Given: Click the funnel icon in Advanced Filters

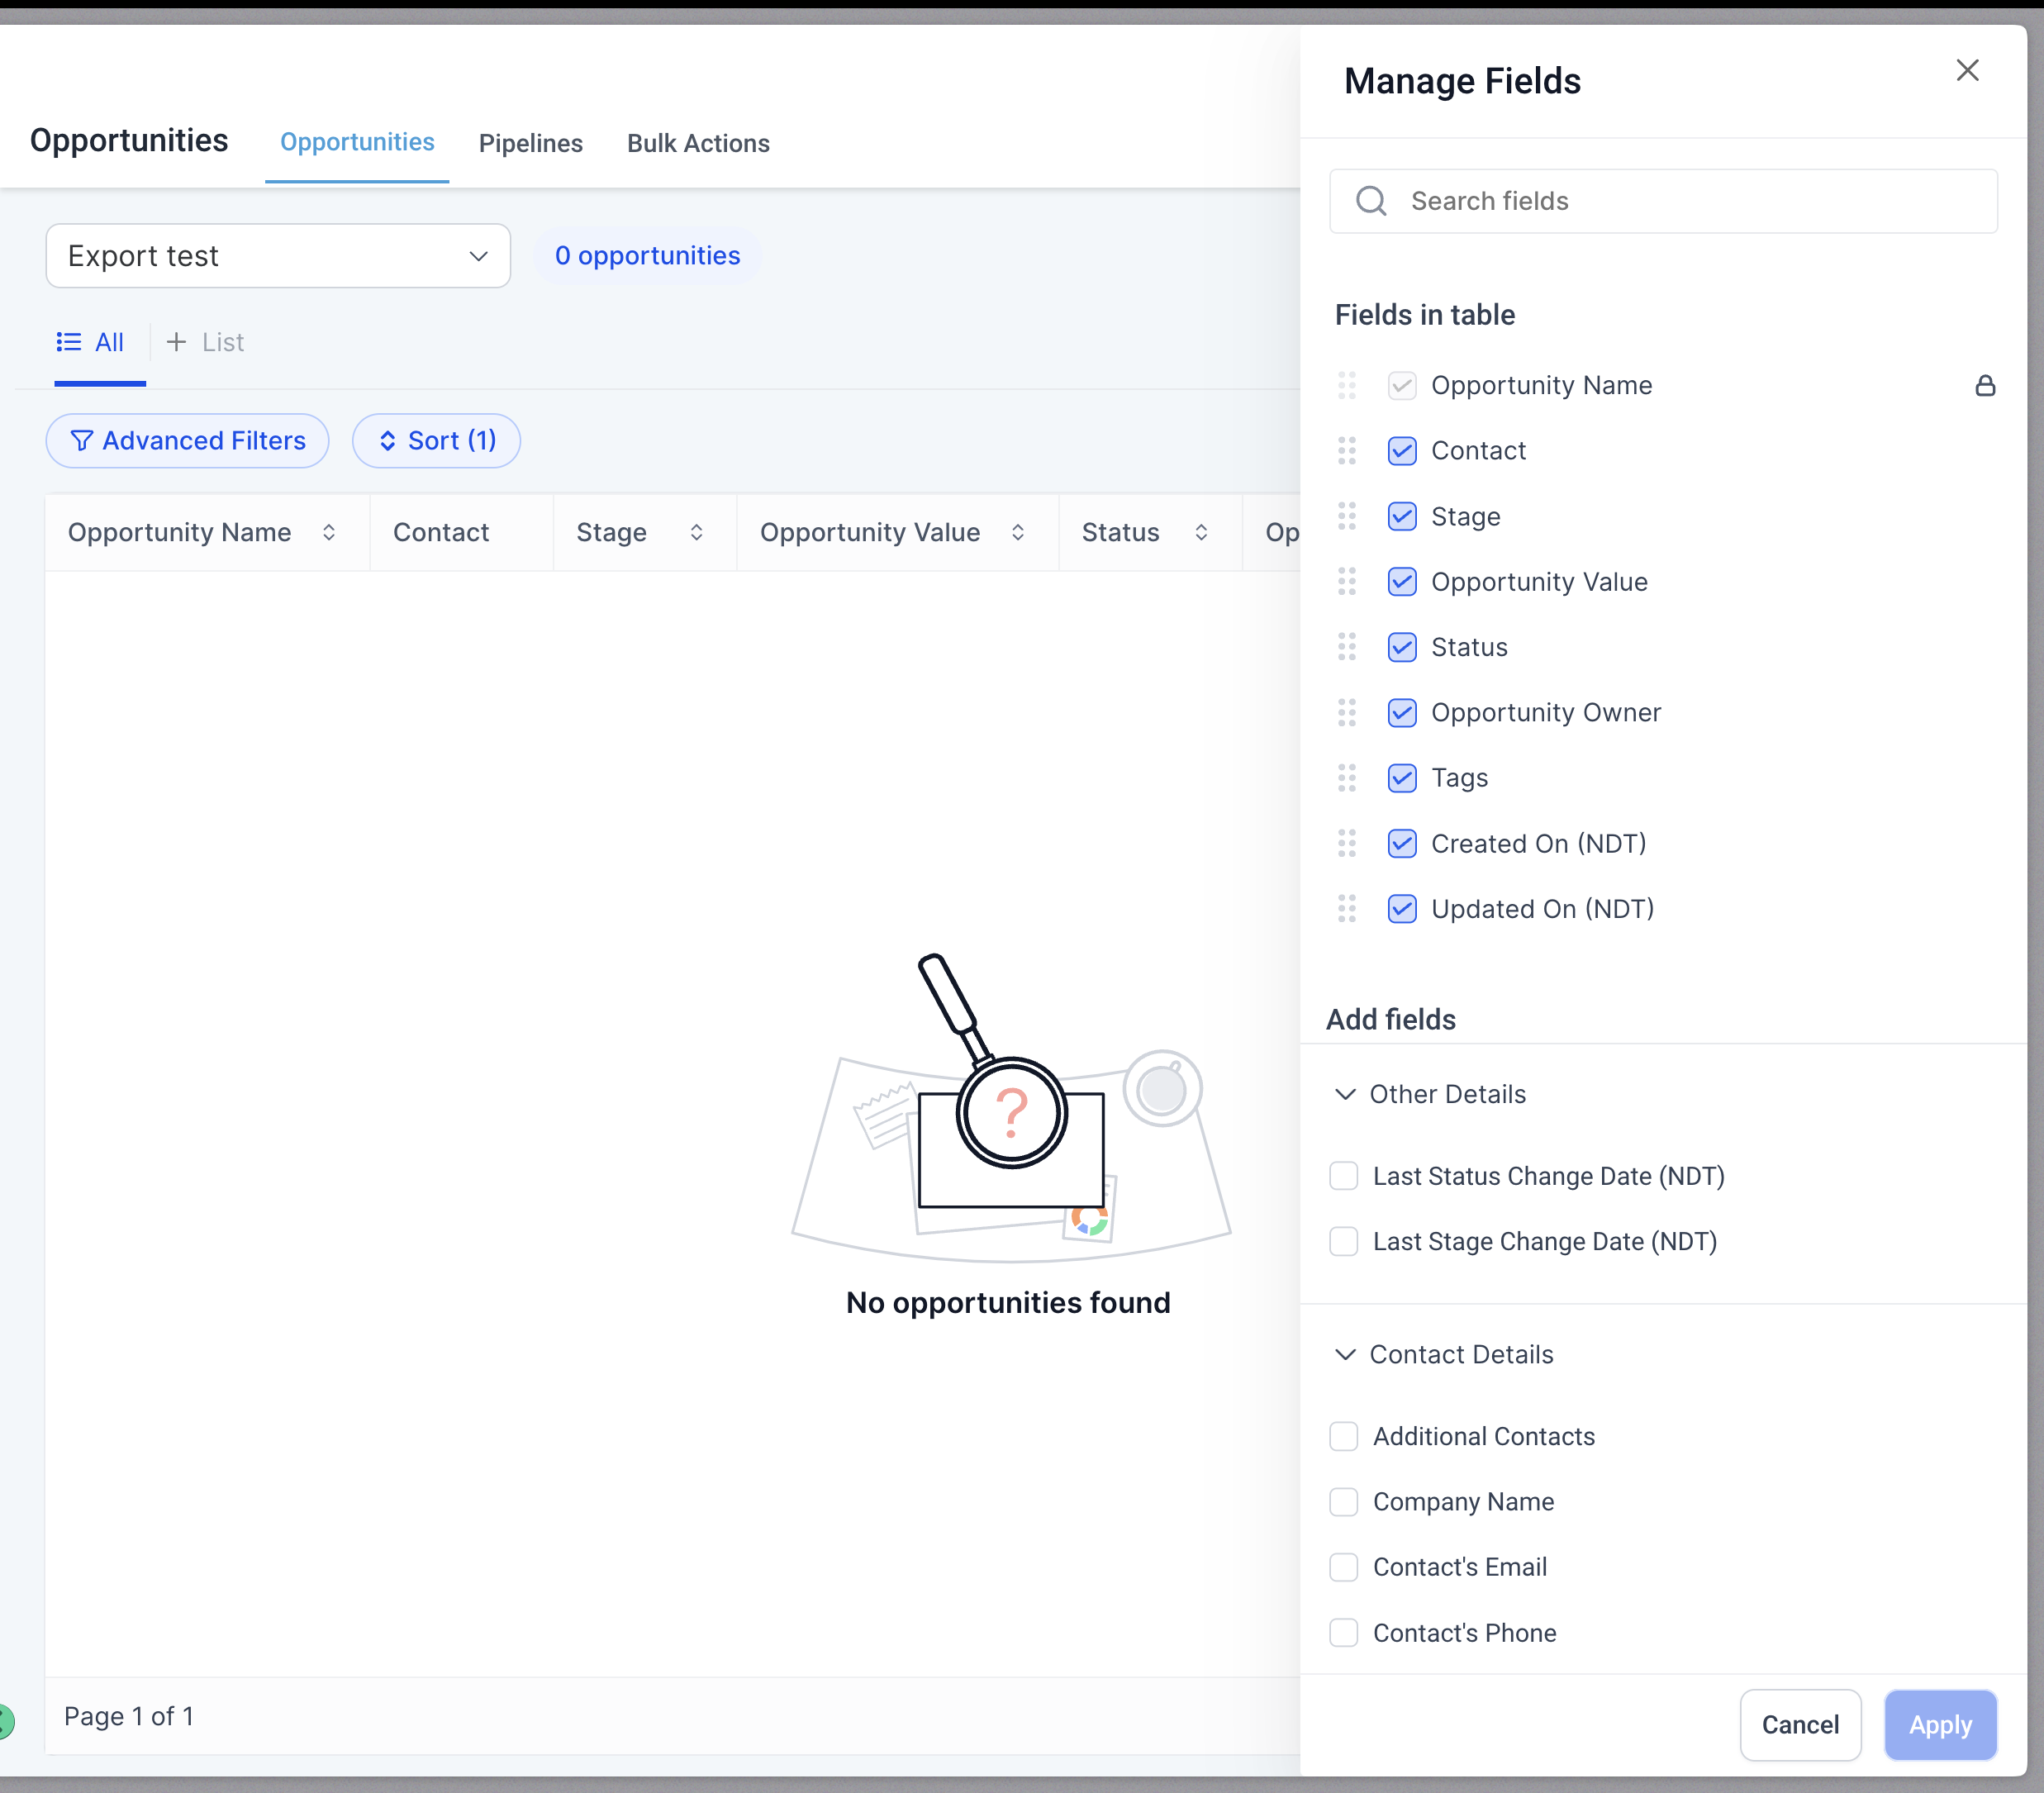Looking at the screenshot, I should 82,441.
